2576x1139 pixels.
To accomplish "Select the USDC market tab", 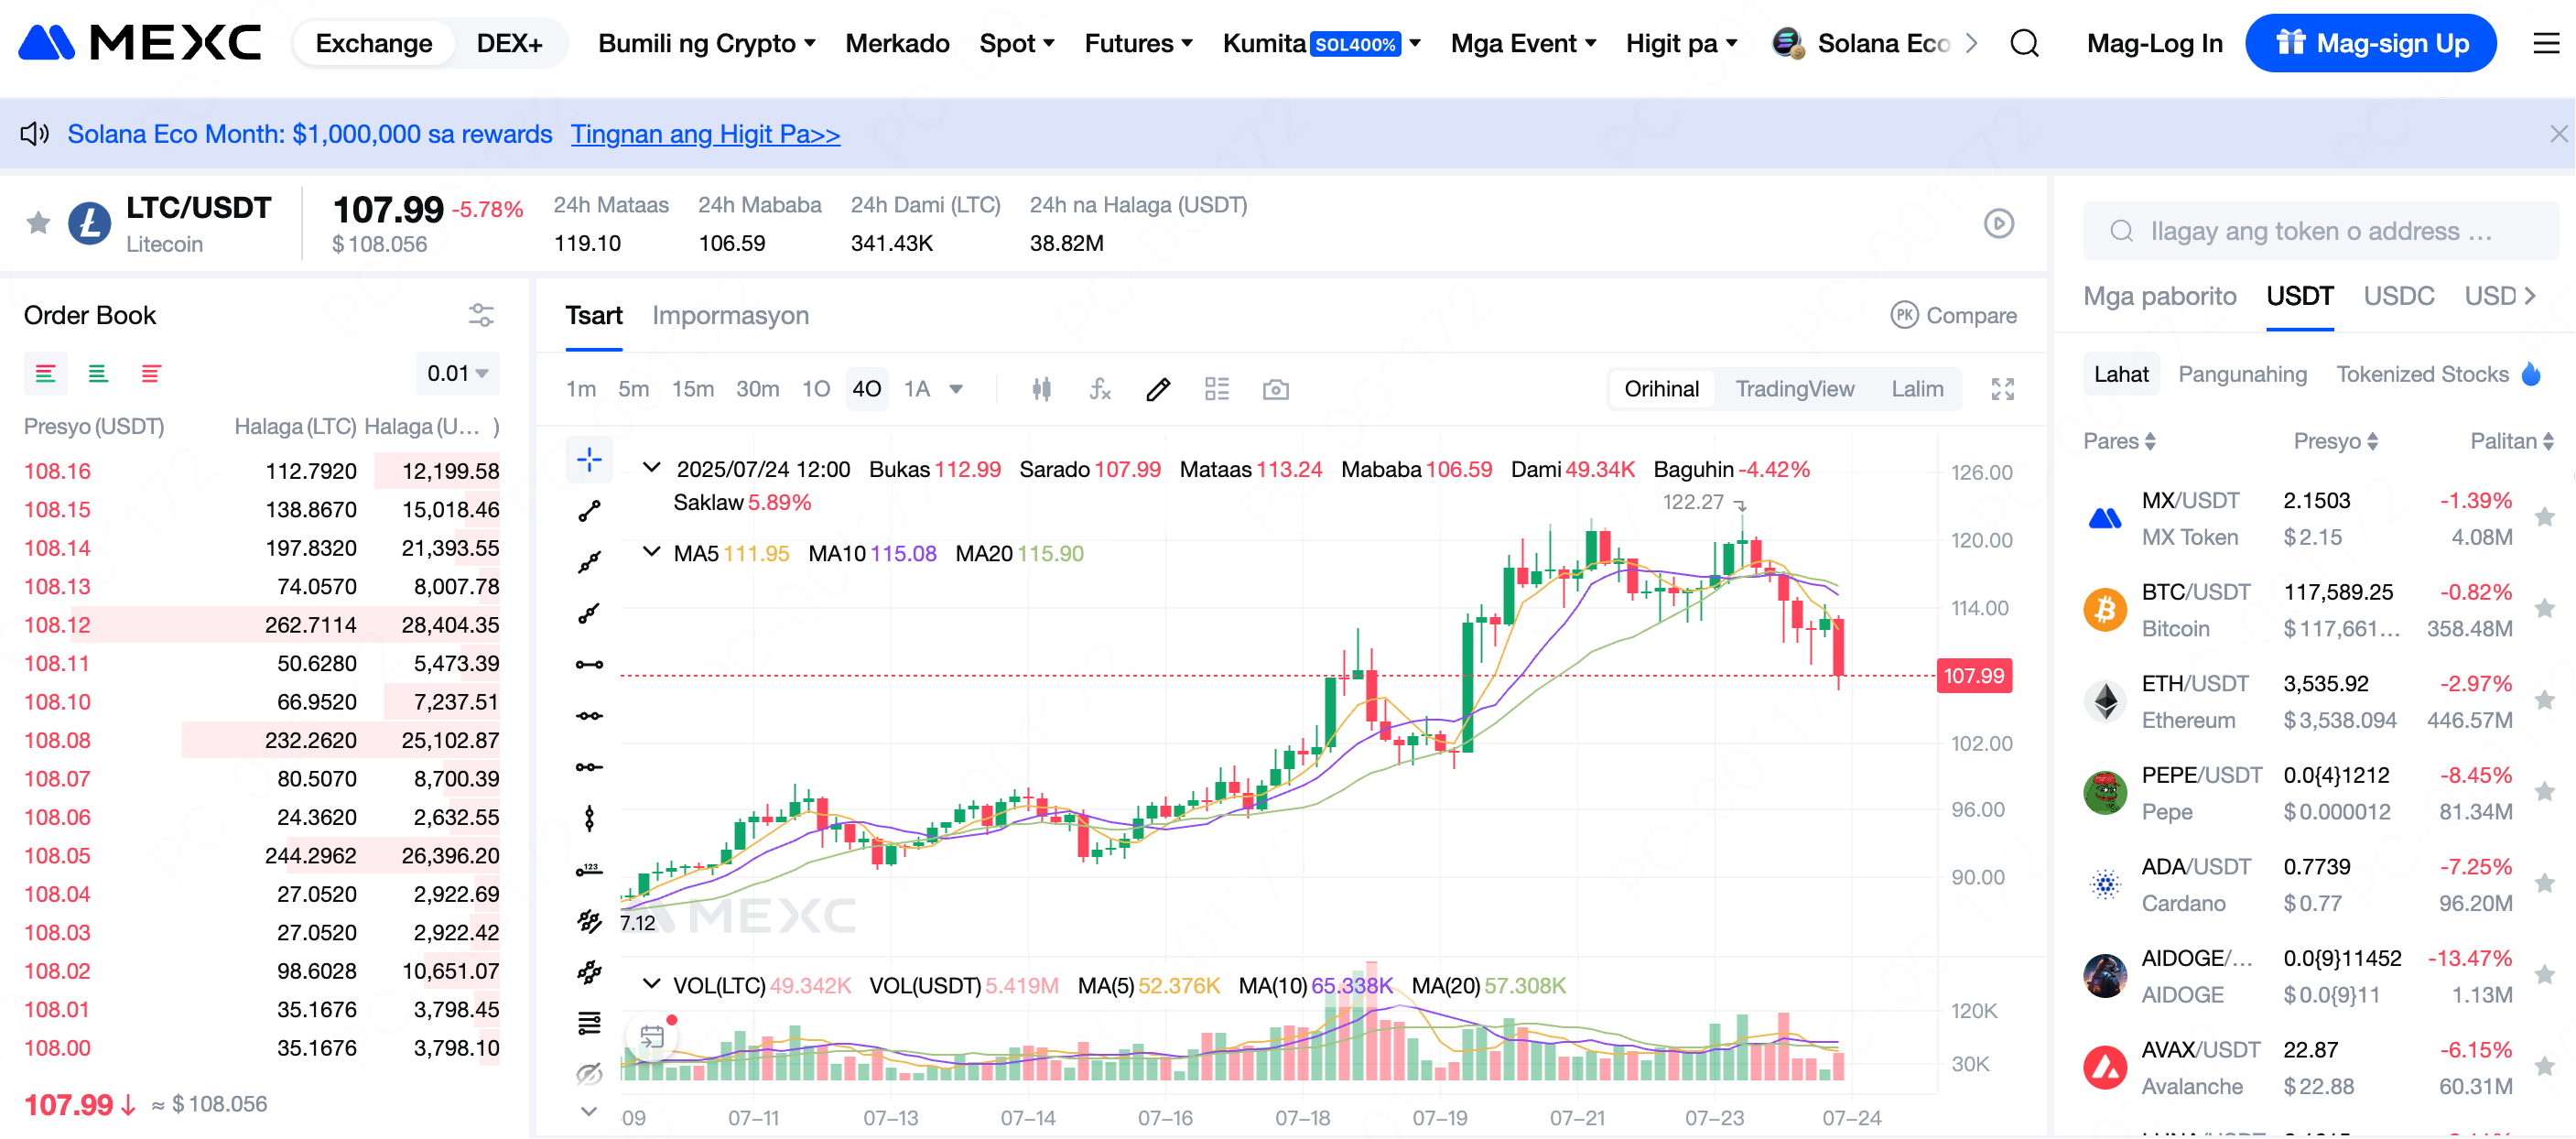I will (x=2398, y=296).
